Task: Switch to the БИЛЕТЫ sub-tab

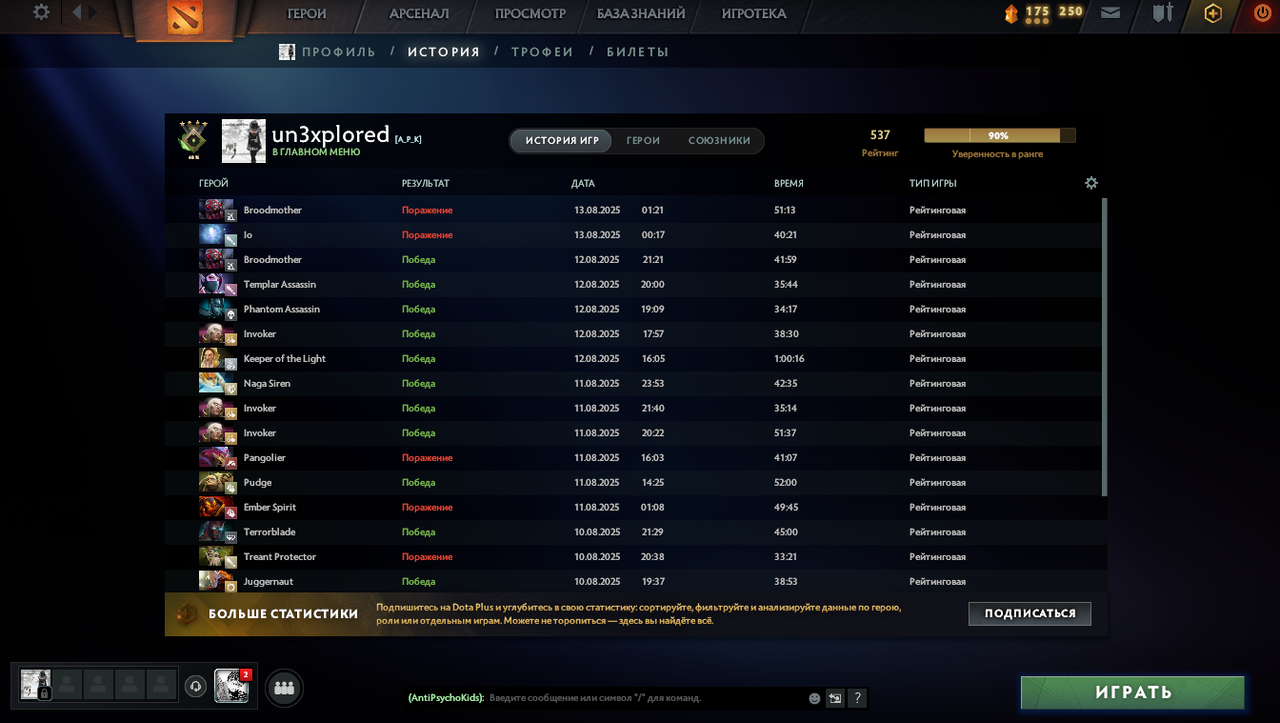Action: 638,52
